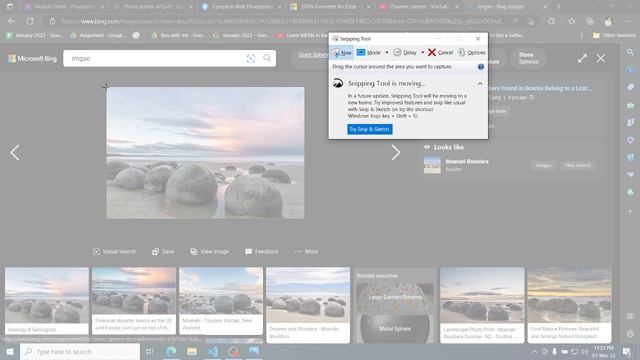Image resolution: width=640 pixels, height=360 pixels.
Task: Click the visual search camera icon in search box
Action: click(x=251, y=58)
